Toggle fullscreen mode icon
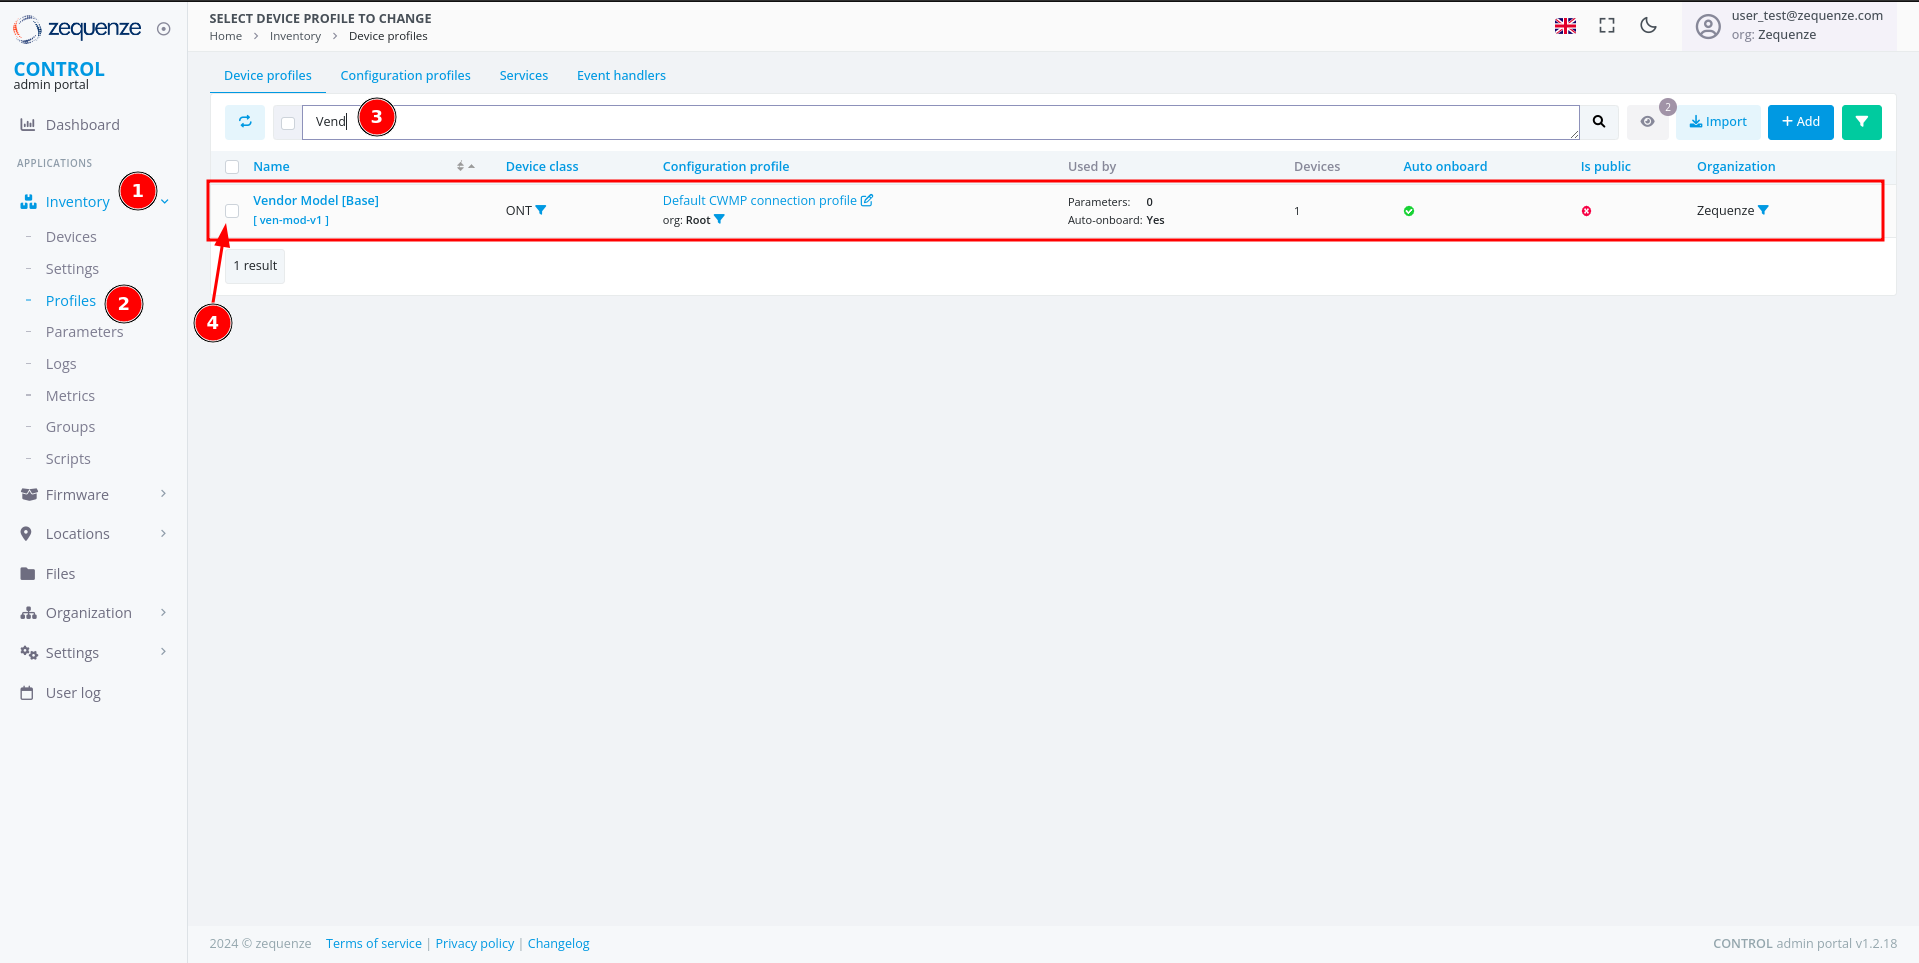Image resolution: width=1919 pixels, height=963 pixels. (1607, 26)
